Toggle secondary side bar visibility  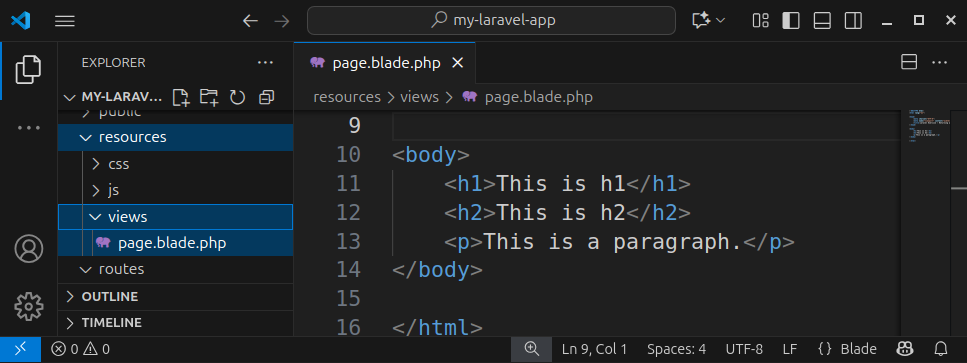tap(854, 21)
